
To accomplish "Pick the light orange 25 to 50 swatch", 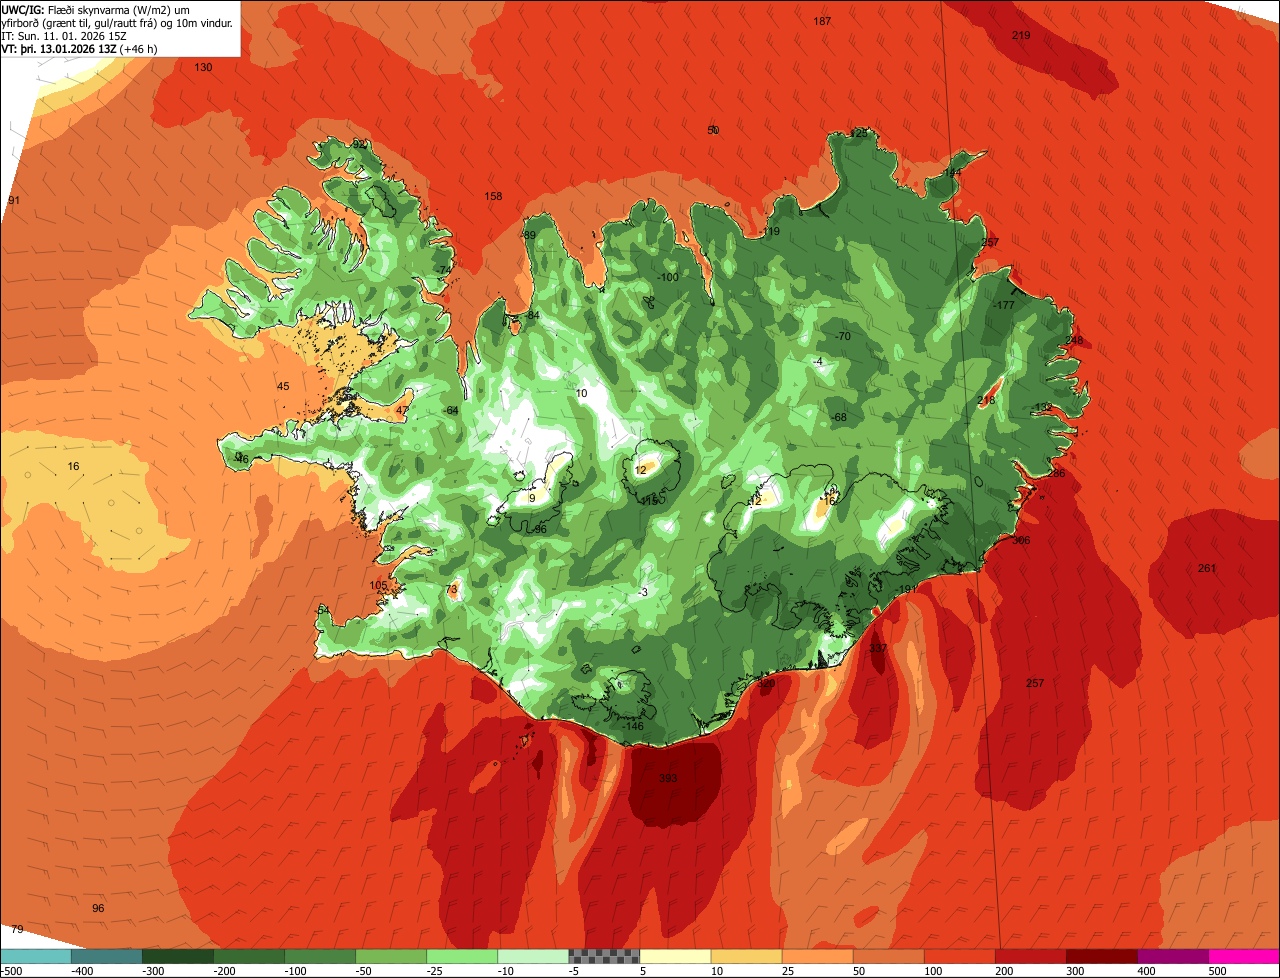I will pos(816,956).
